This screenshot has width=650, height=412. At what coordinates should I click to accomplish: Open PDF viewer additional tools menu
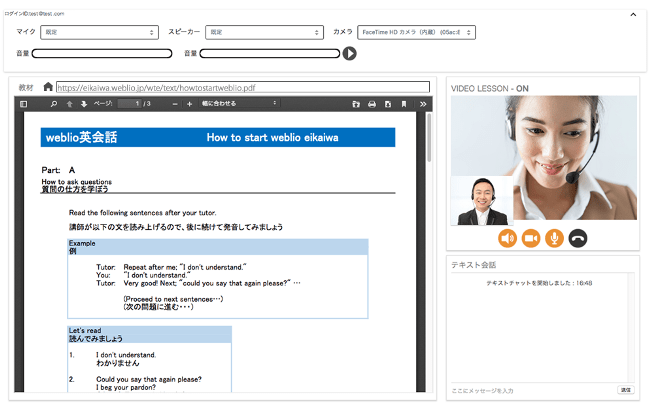pos(423,104)
